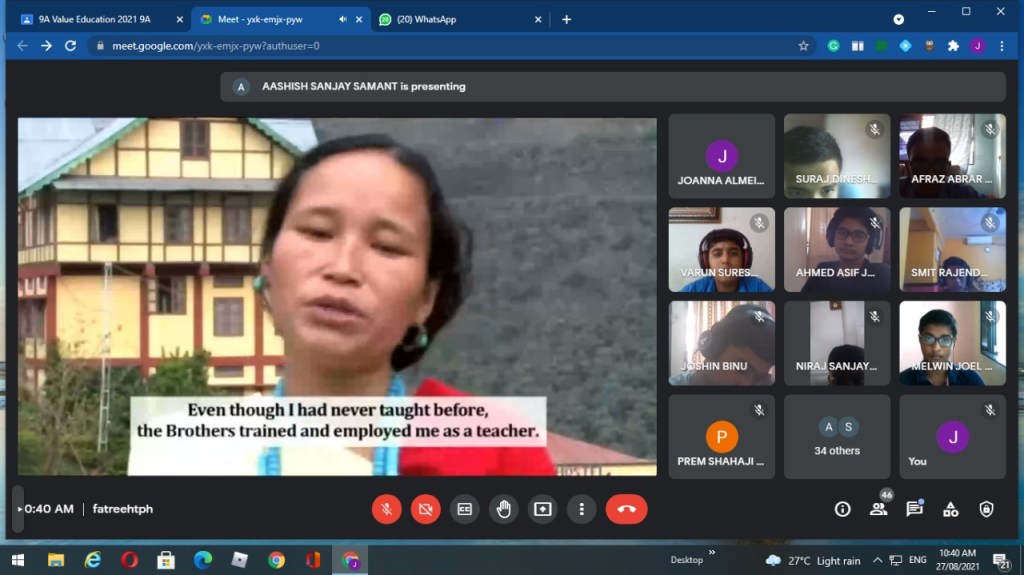This screenshot has height=575, width=1024.
Task: Open the three-dot more options menu in Meet
Action: coord(581,509)
